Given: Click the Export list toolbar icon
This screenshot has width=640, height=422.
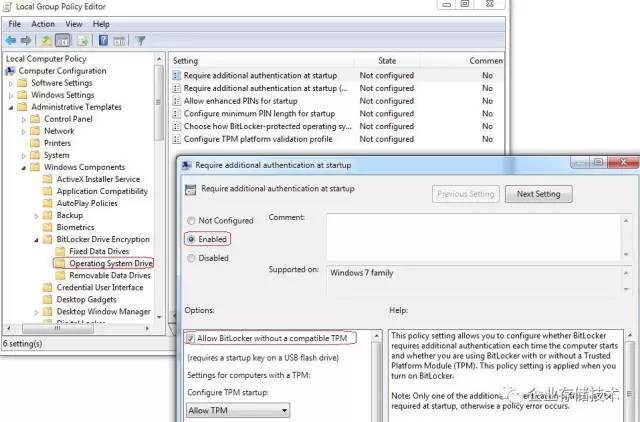Looking at the screenshot, I should click(x=83, y=40).
